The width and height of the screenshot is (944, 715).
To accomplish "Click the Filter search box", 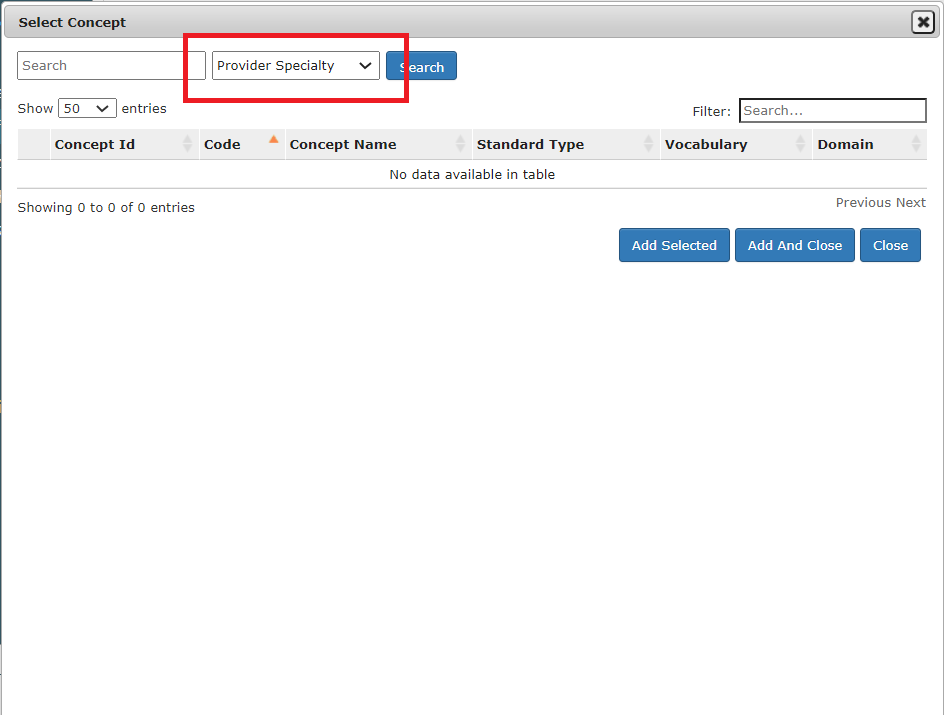I will tap(833, 110).
